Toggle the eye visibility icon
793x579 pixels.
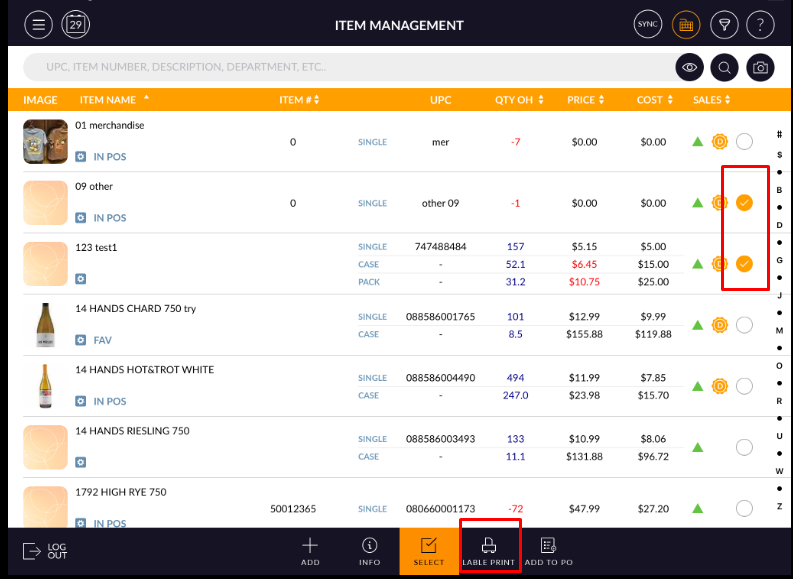point(688,68)
